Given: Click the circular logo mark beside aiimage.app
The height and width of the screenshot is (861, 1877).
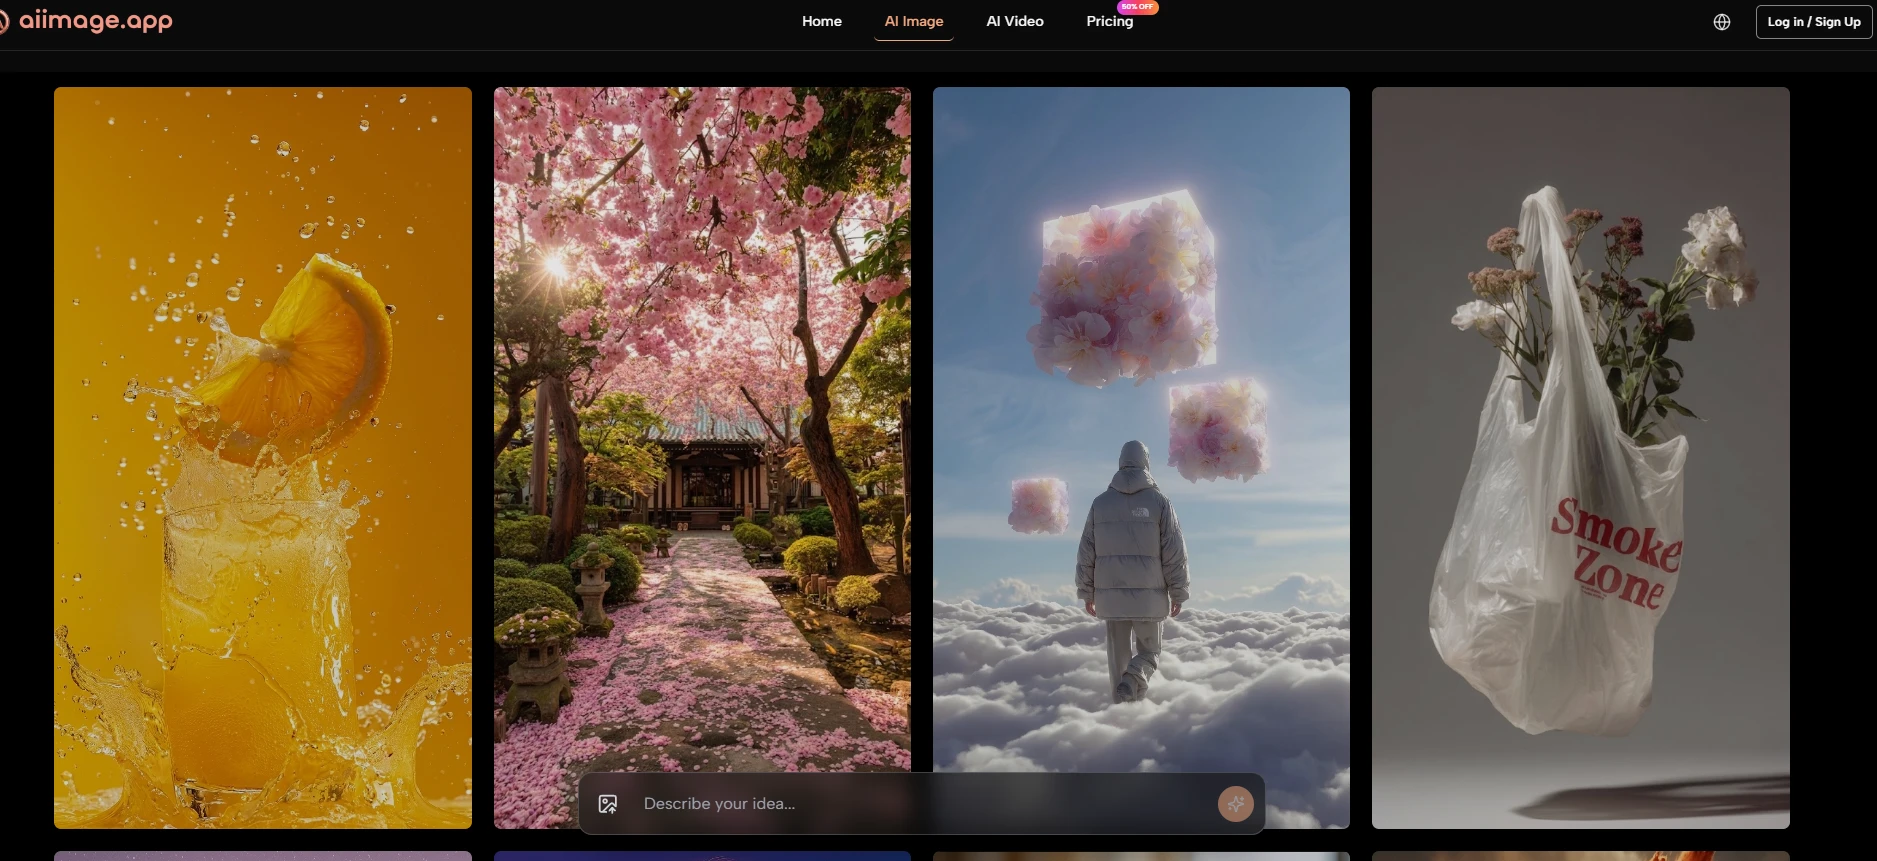Looking at the screenshot, I should 3,21.
